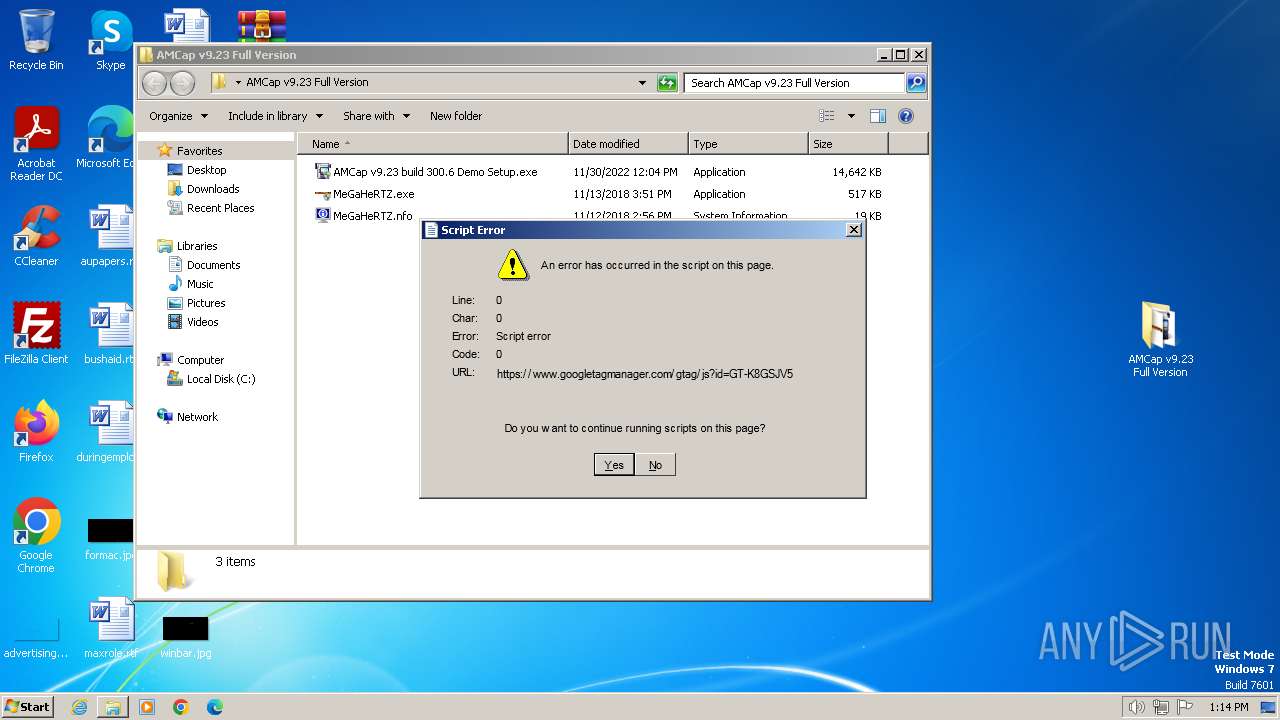The height and width of the screenshot is (720, 1280).
Task: Open the Include in library dropdown
Action: [275, 116]
